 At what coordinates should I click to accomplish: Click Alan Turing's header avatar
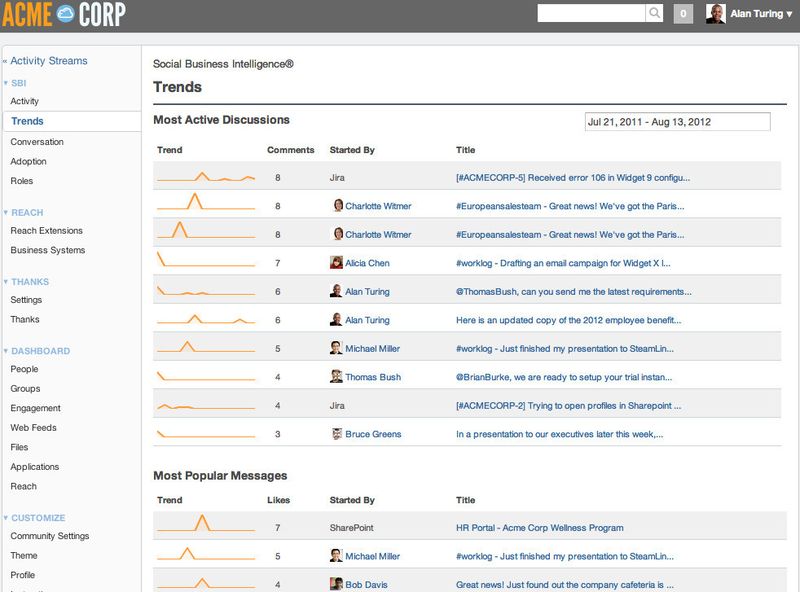(x=715, y=14)
